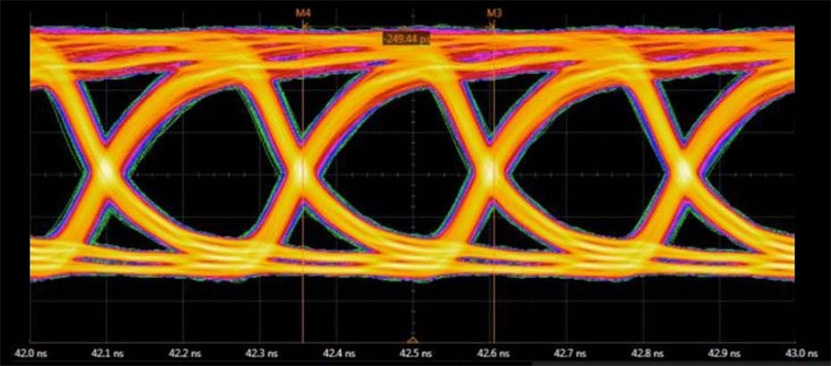Screen dimensions: 831x366
Task: Click the 42.6 ns axis label
Action: click(490, 353)
